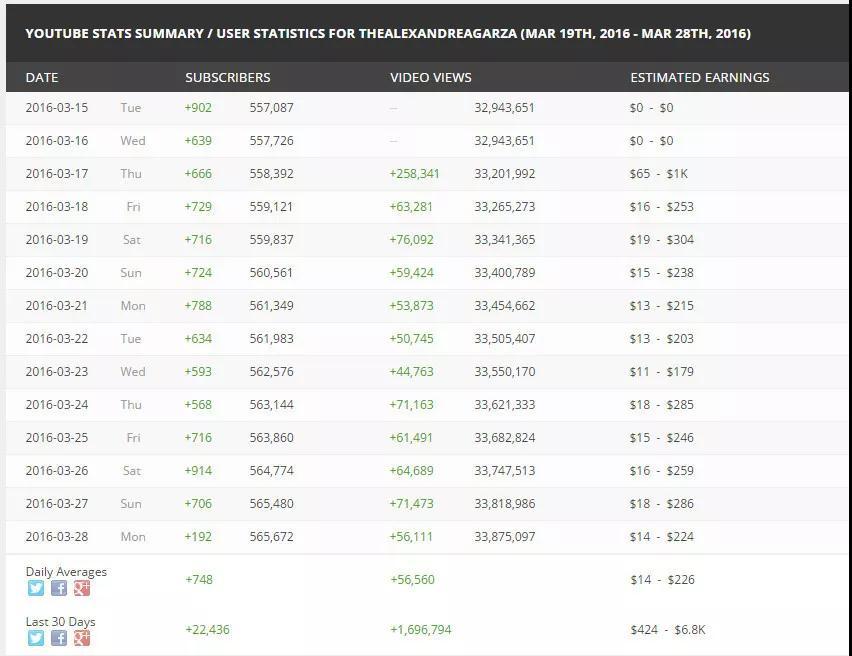Select the $65 - $1K earnings cell
Image resolution: width=852 pixels, height=656 pixels.
658,174
